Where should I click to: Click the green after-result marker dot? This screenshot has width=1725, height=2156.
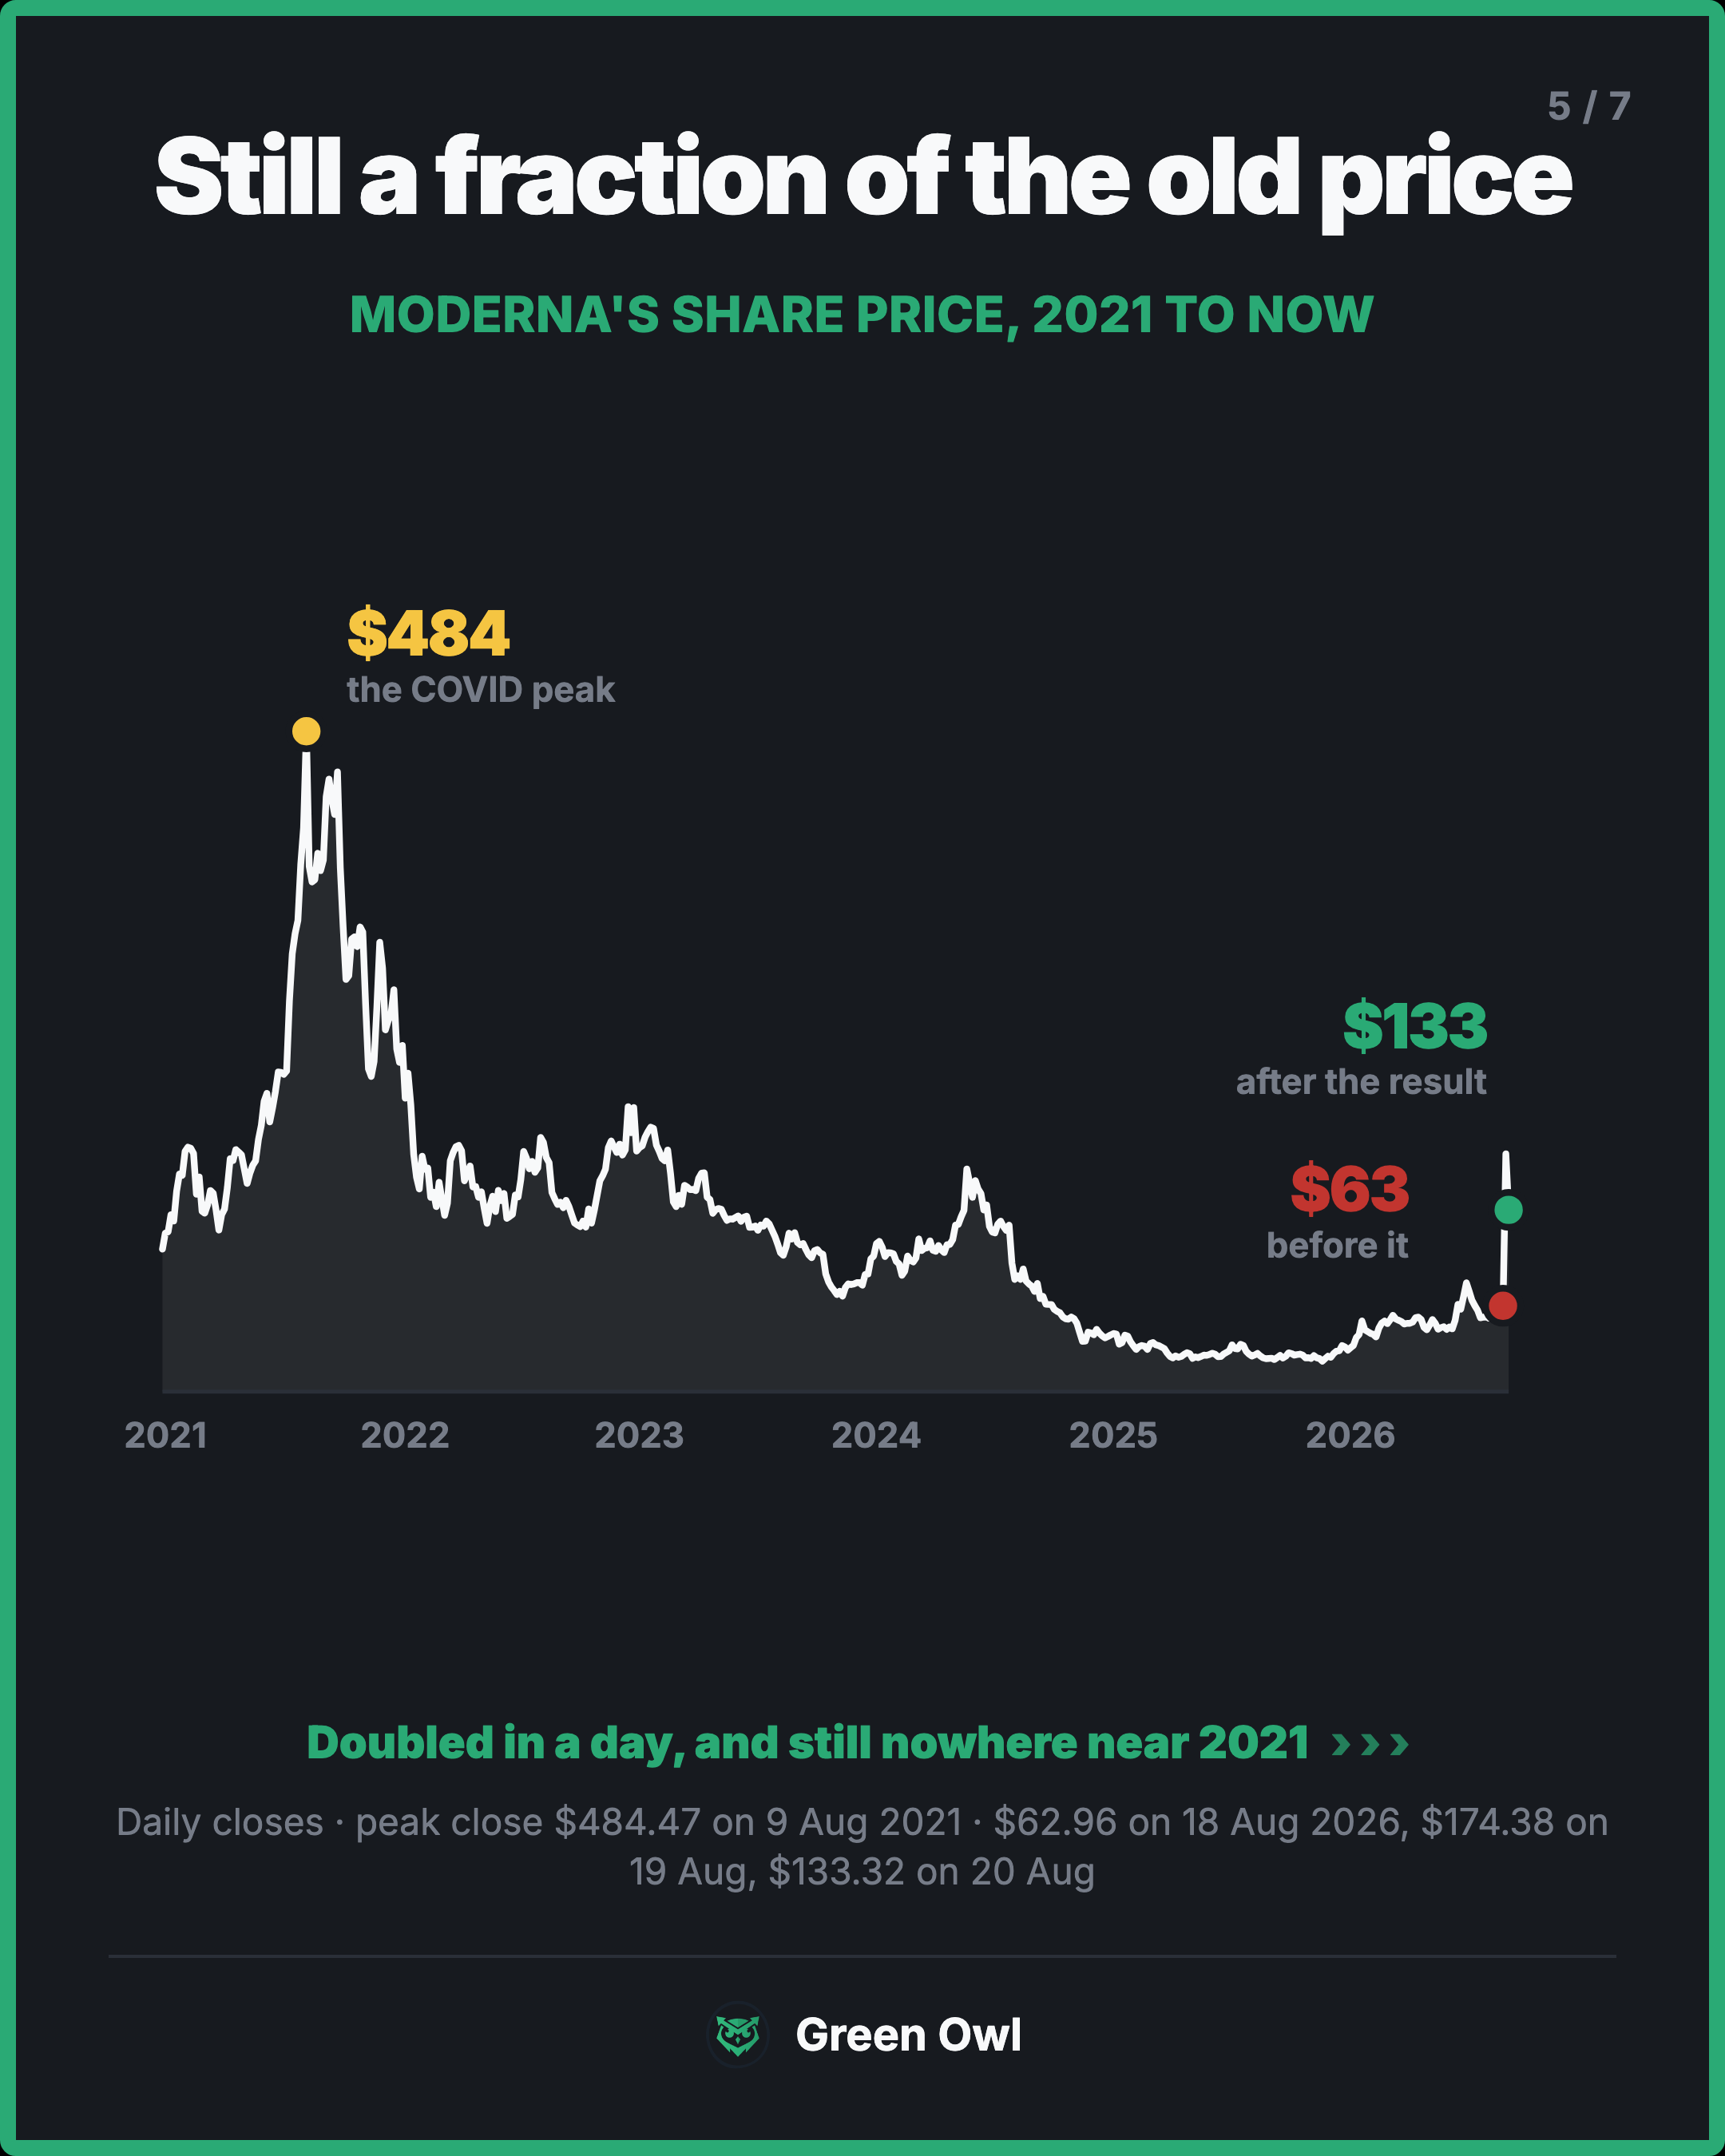pos(1508,1210)
